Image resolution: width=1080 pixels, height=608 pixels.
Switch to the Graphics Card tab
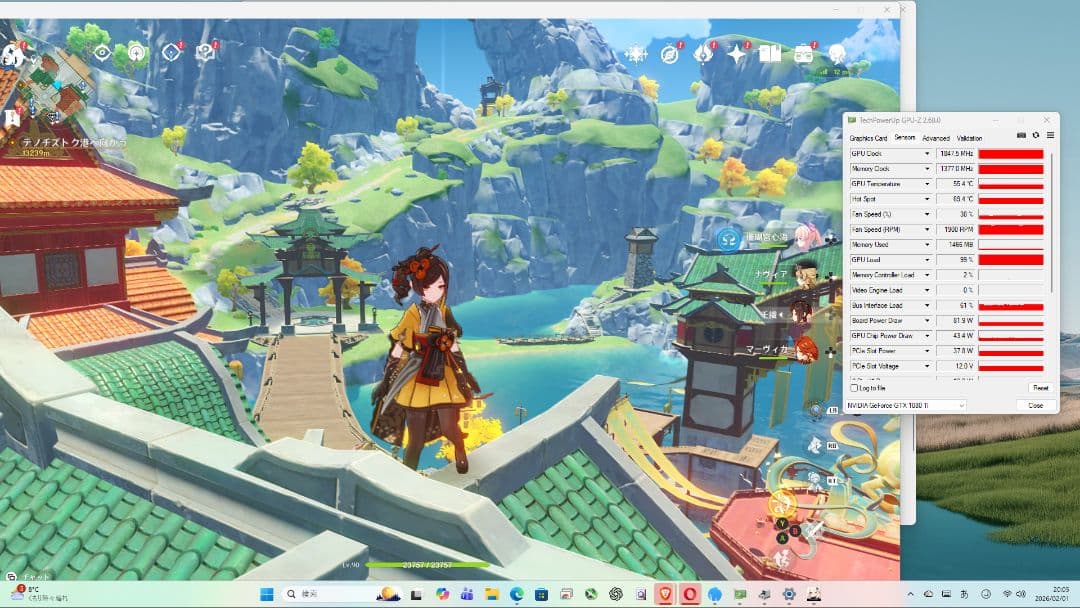click(868, 138)
